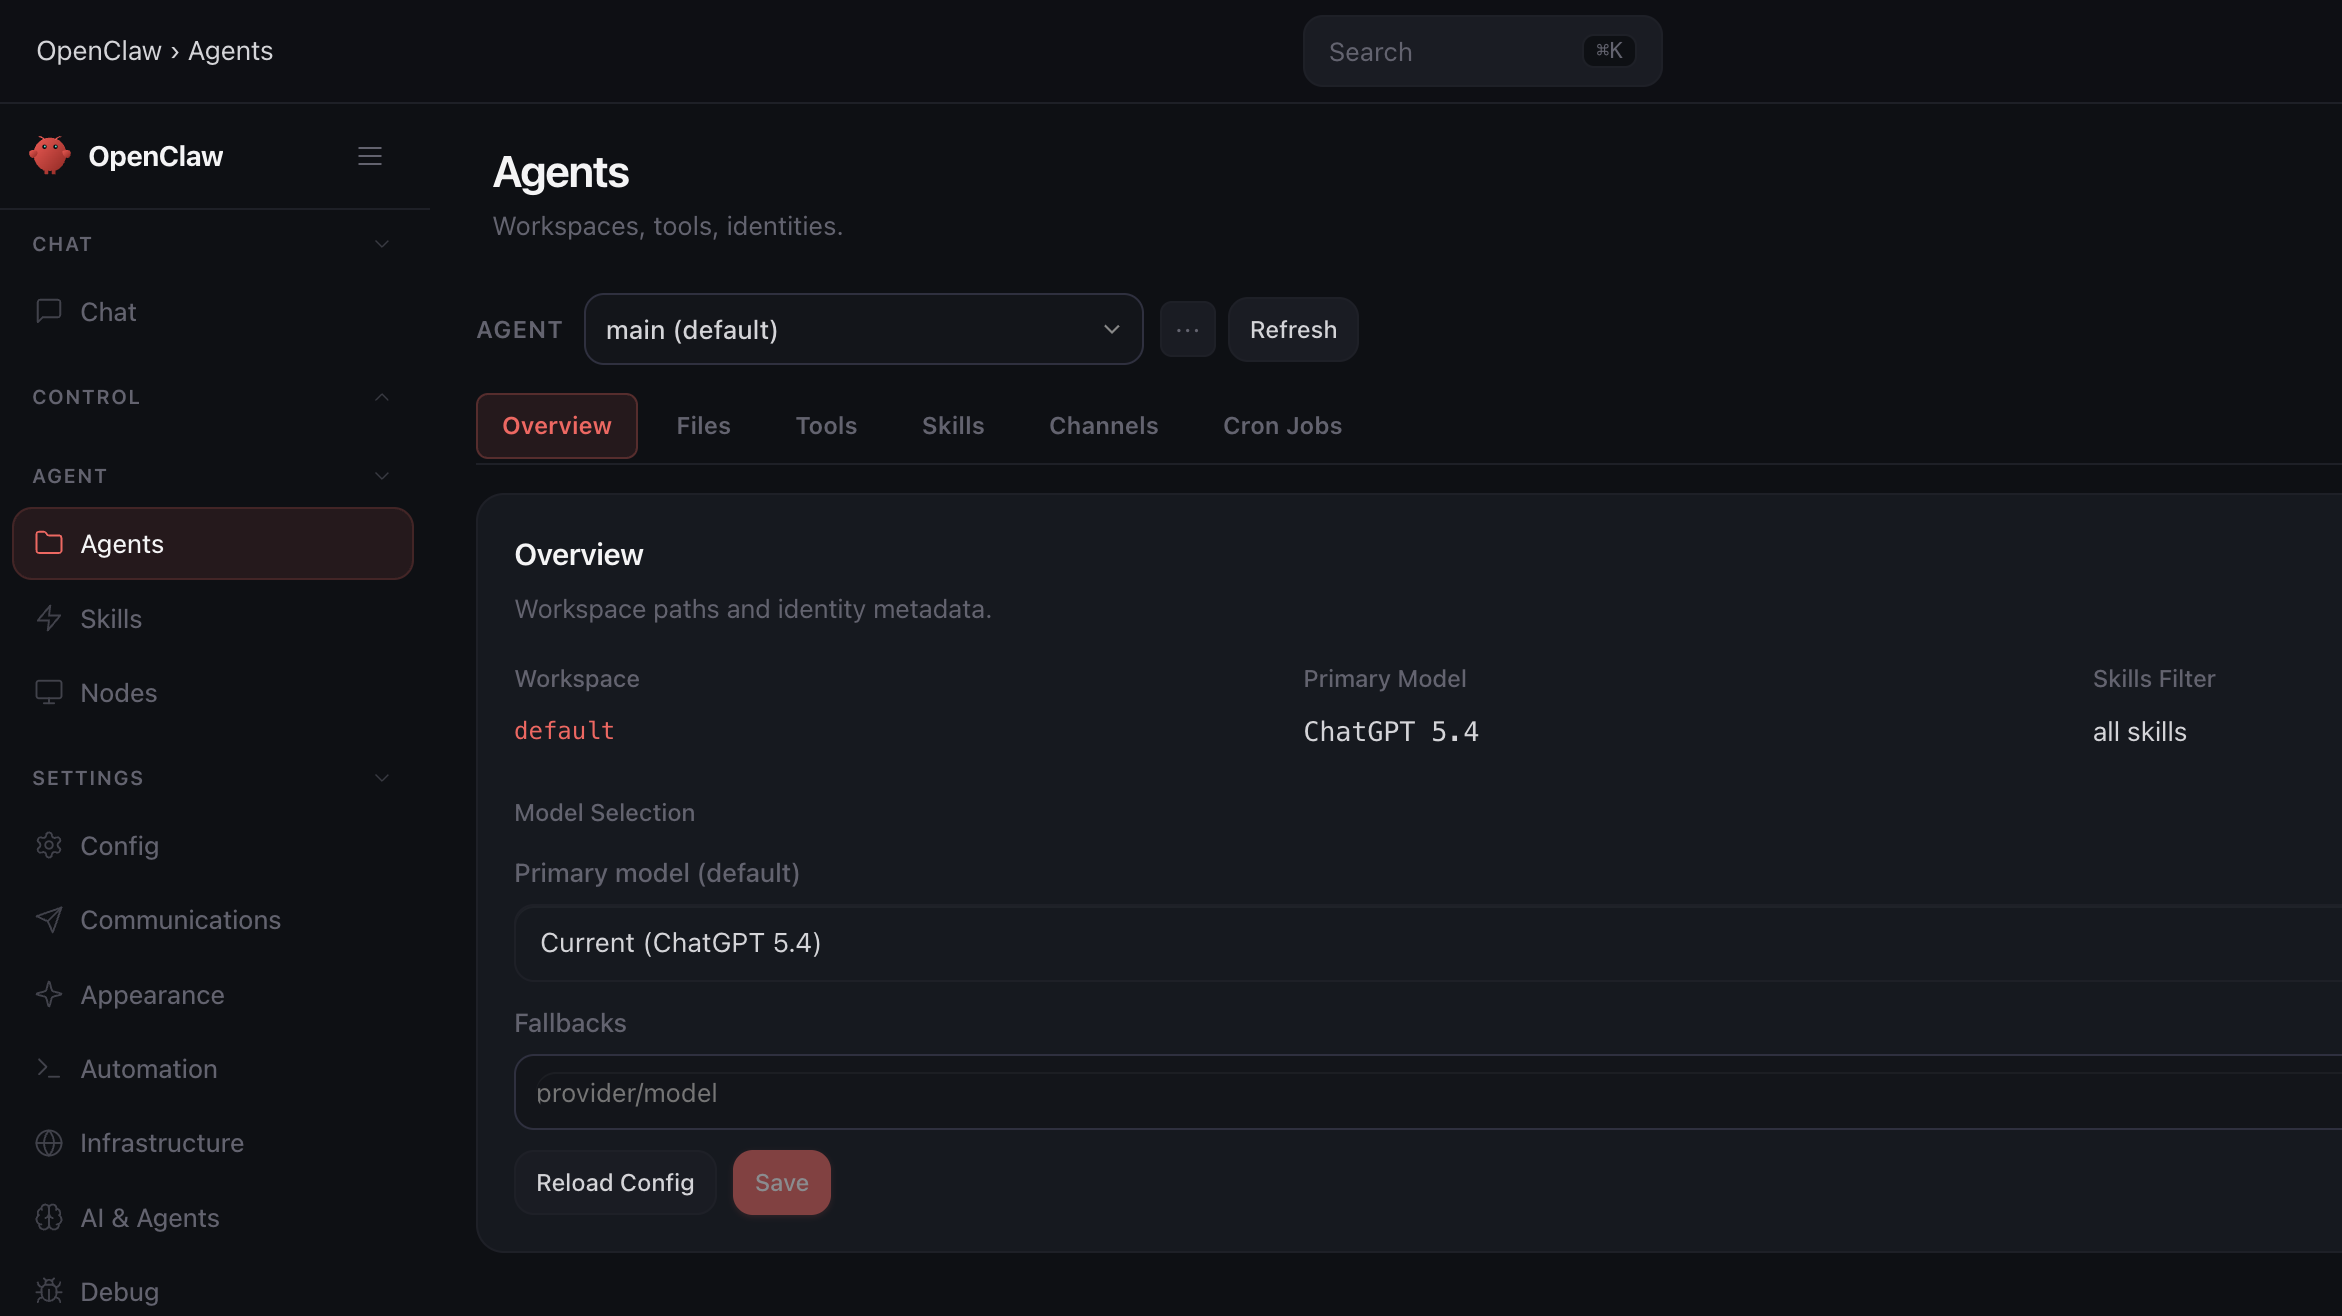
Task: Click the OpenClaw robot logo icon
Action: pos(49,155)
